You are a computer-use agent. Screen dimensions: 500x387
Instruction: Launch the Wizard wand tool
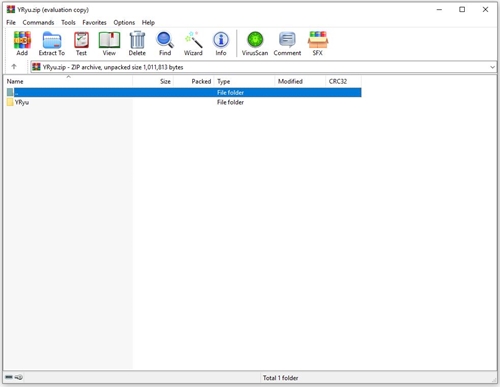tap(193, 43)
